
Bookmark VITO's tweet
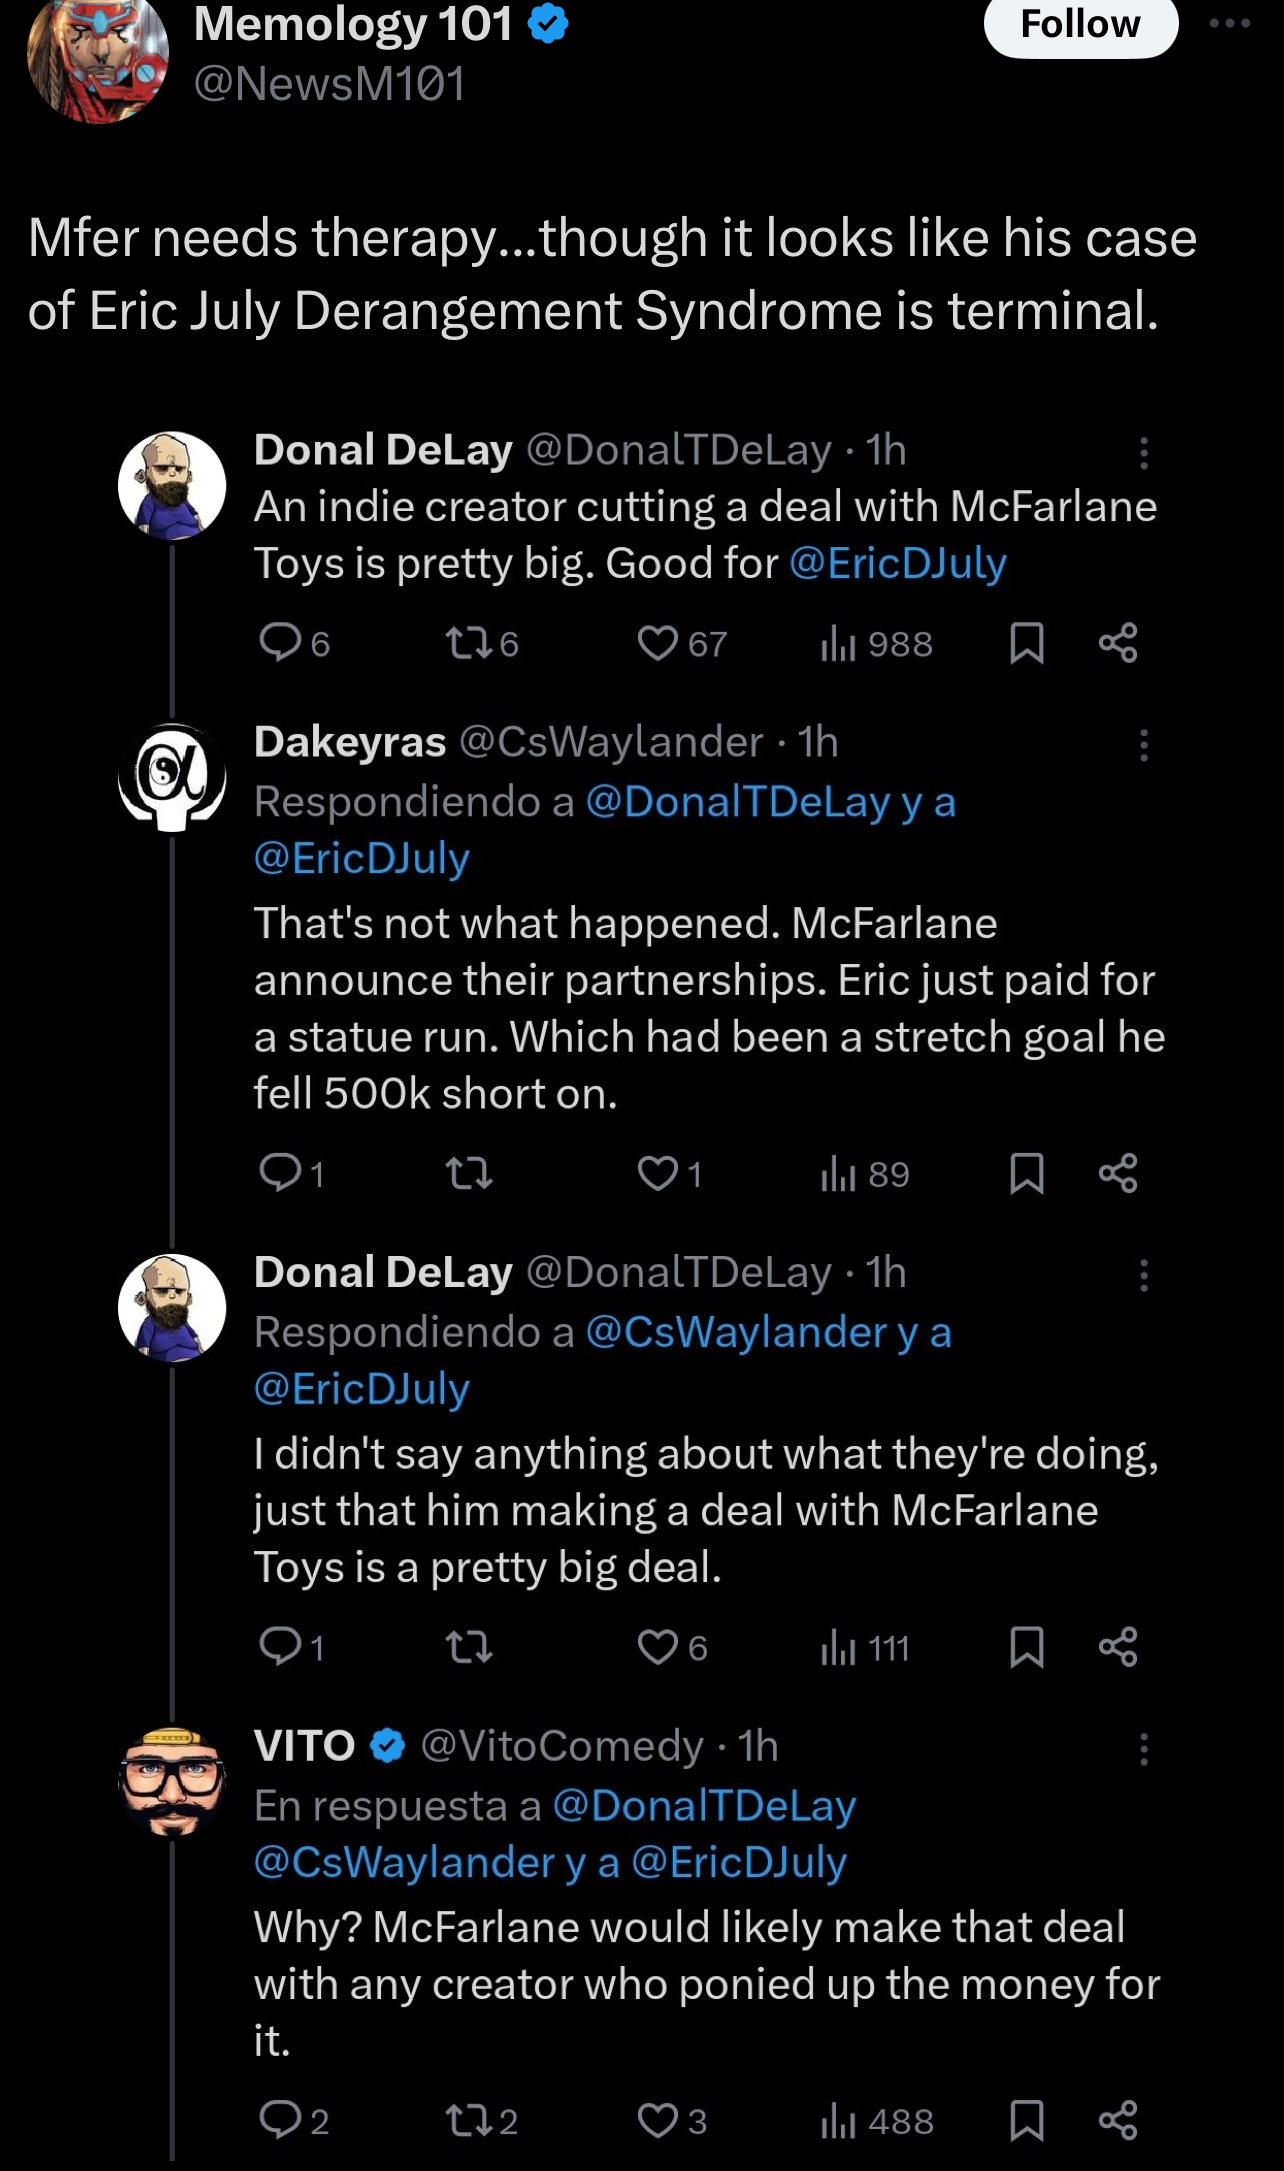pyautogui.click(x=1027, y=2120)
